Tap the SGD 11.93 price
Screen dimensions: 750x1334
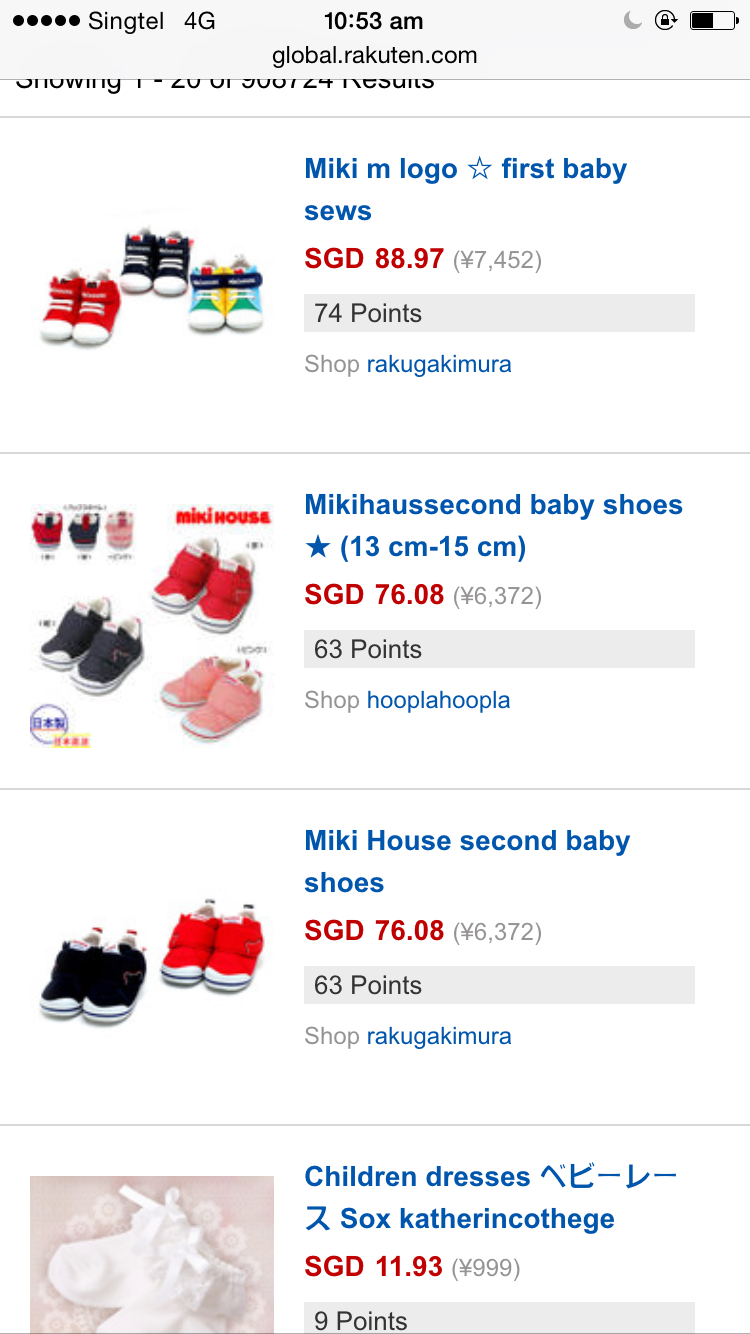click(374, 1267)
